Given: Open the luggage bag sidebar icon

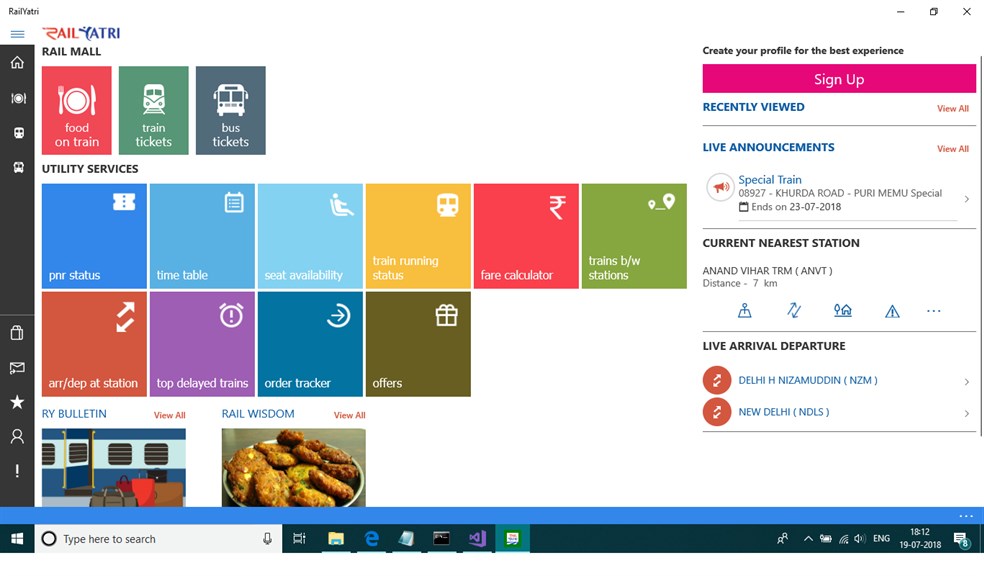Looking at the screenshot, I should 18,333.
